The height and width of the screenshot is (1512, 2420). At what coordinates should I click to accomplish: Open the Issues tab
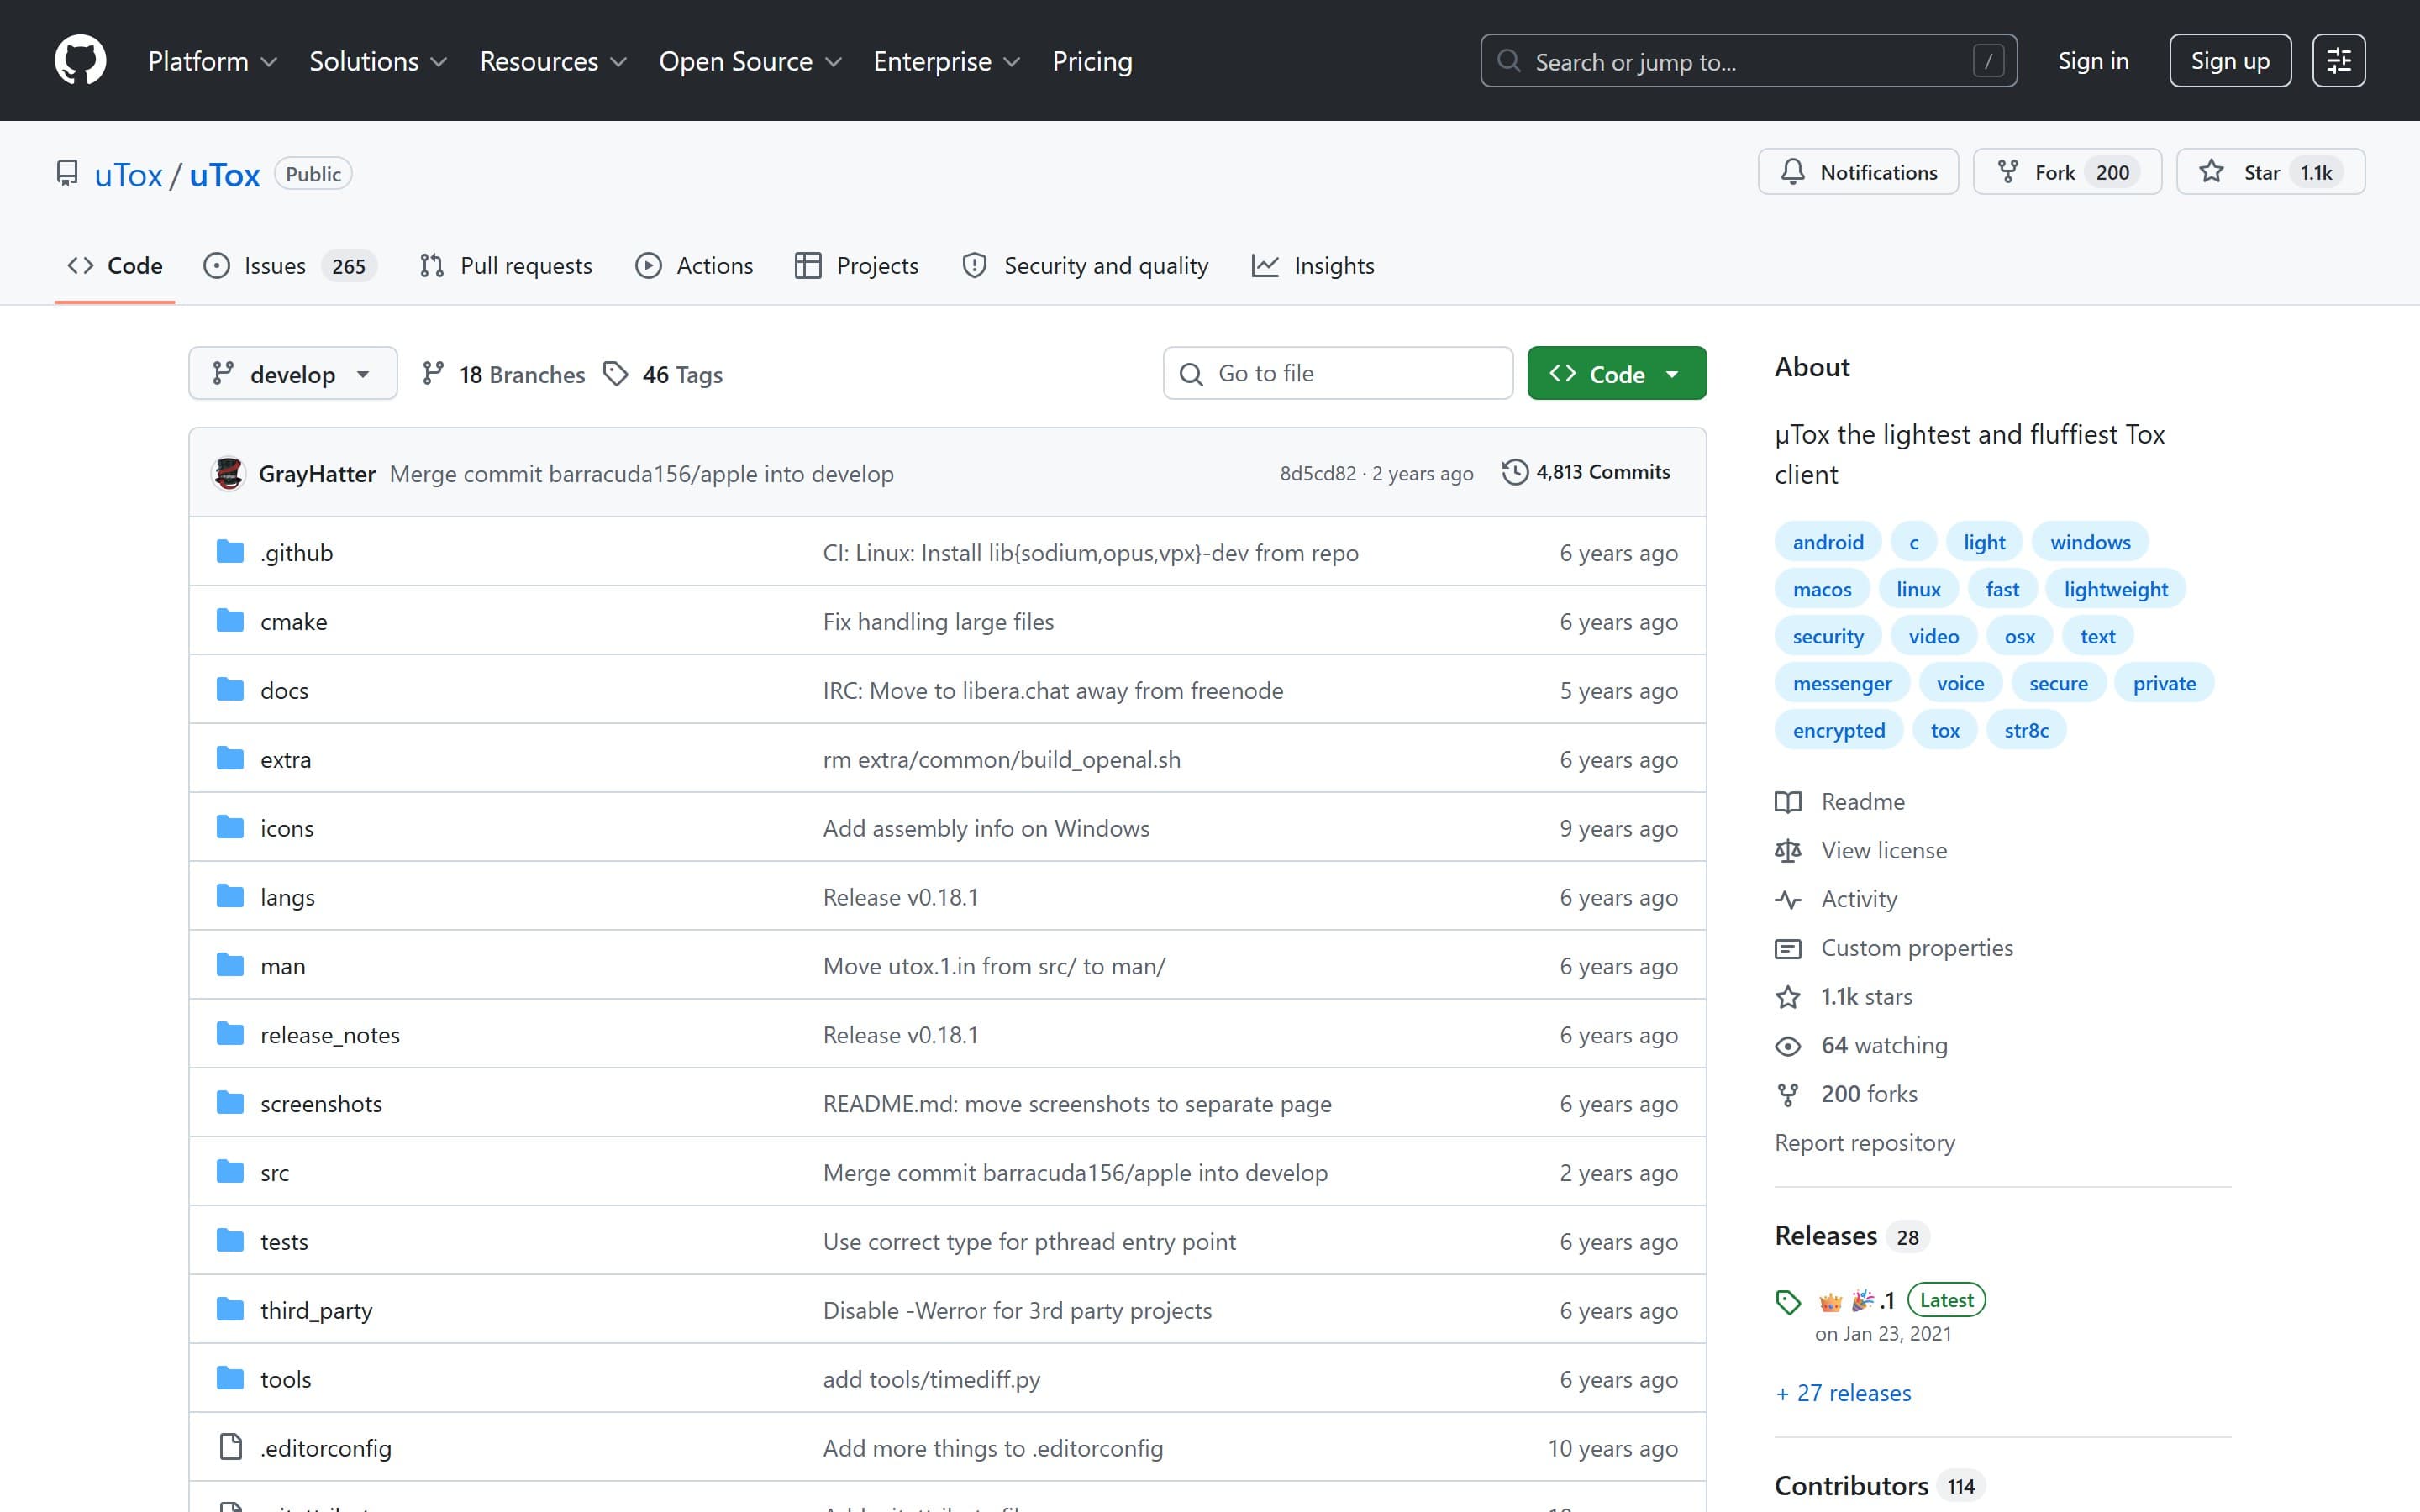290,266
